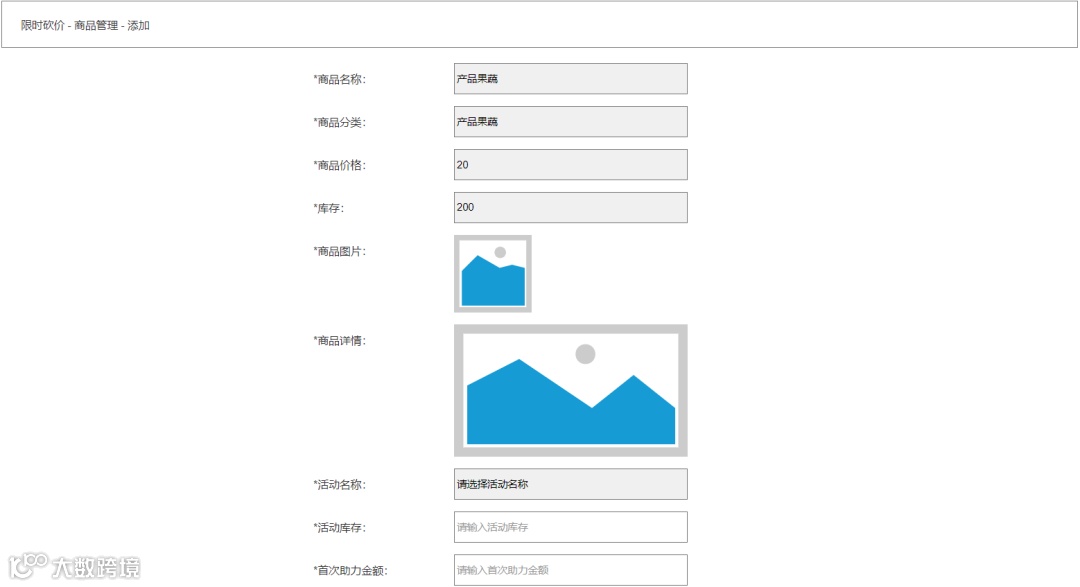The image size is (1080, 587).
Task: Click the 商品价格 field showing 20
Action: pyautogui.click(x=570, y=165)
